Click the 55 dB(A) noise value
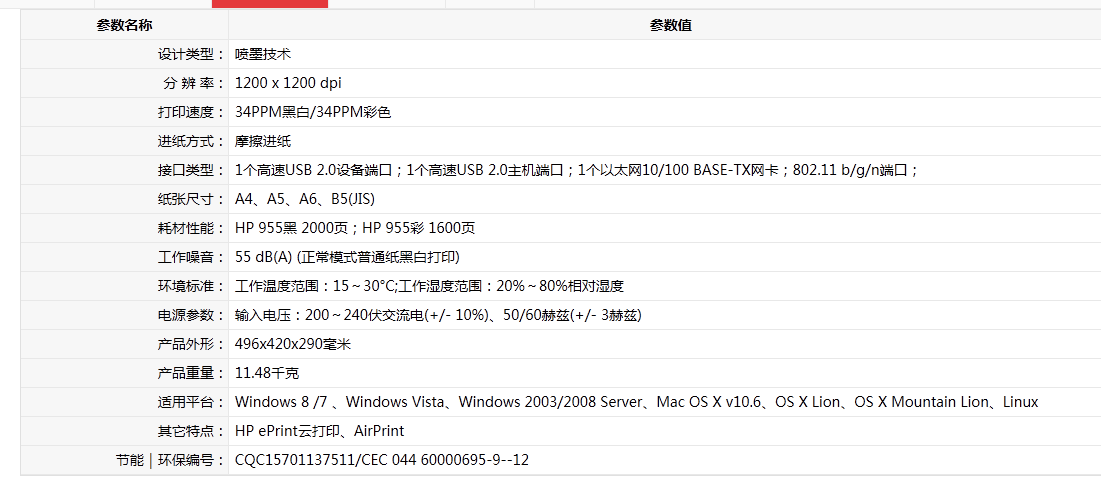This screenshot has height=488, width=1101. (348, 257)
